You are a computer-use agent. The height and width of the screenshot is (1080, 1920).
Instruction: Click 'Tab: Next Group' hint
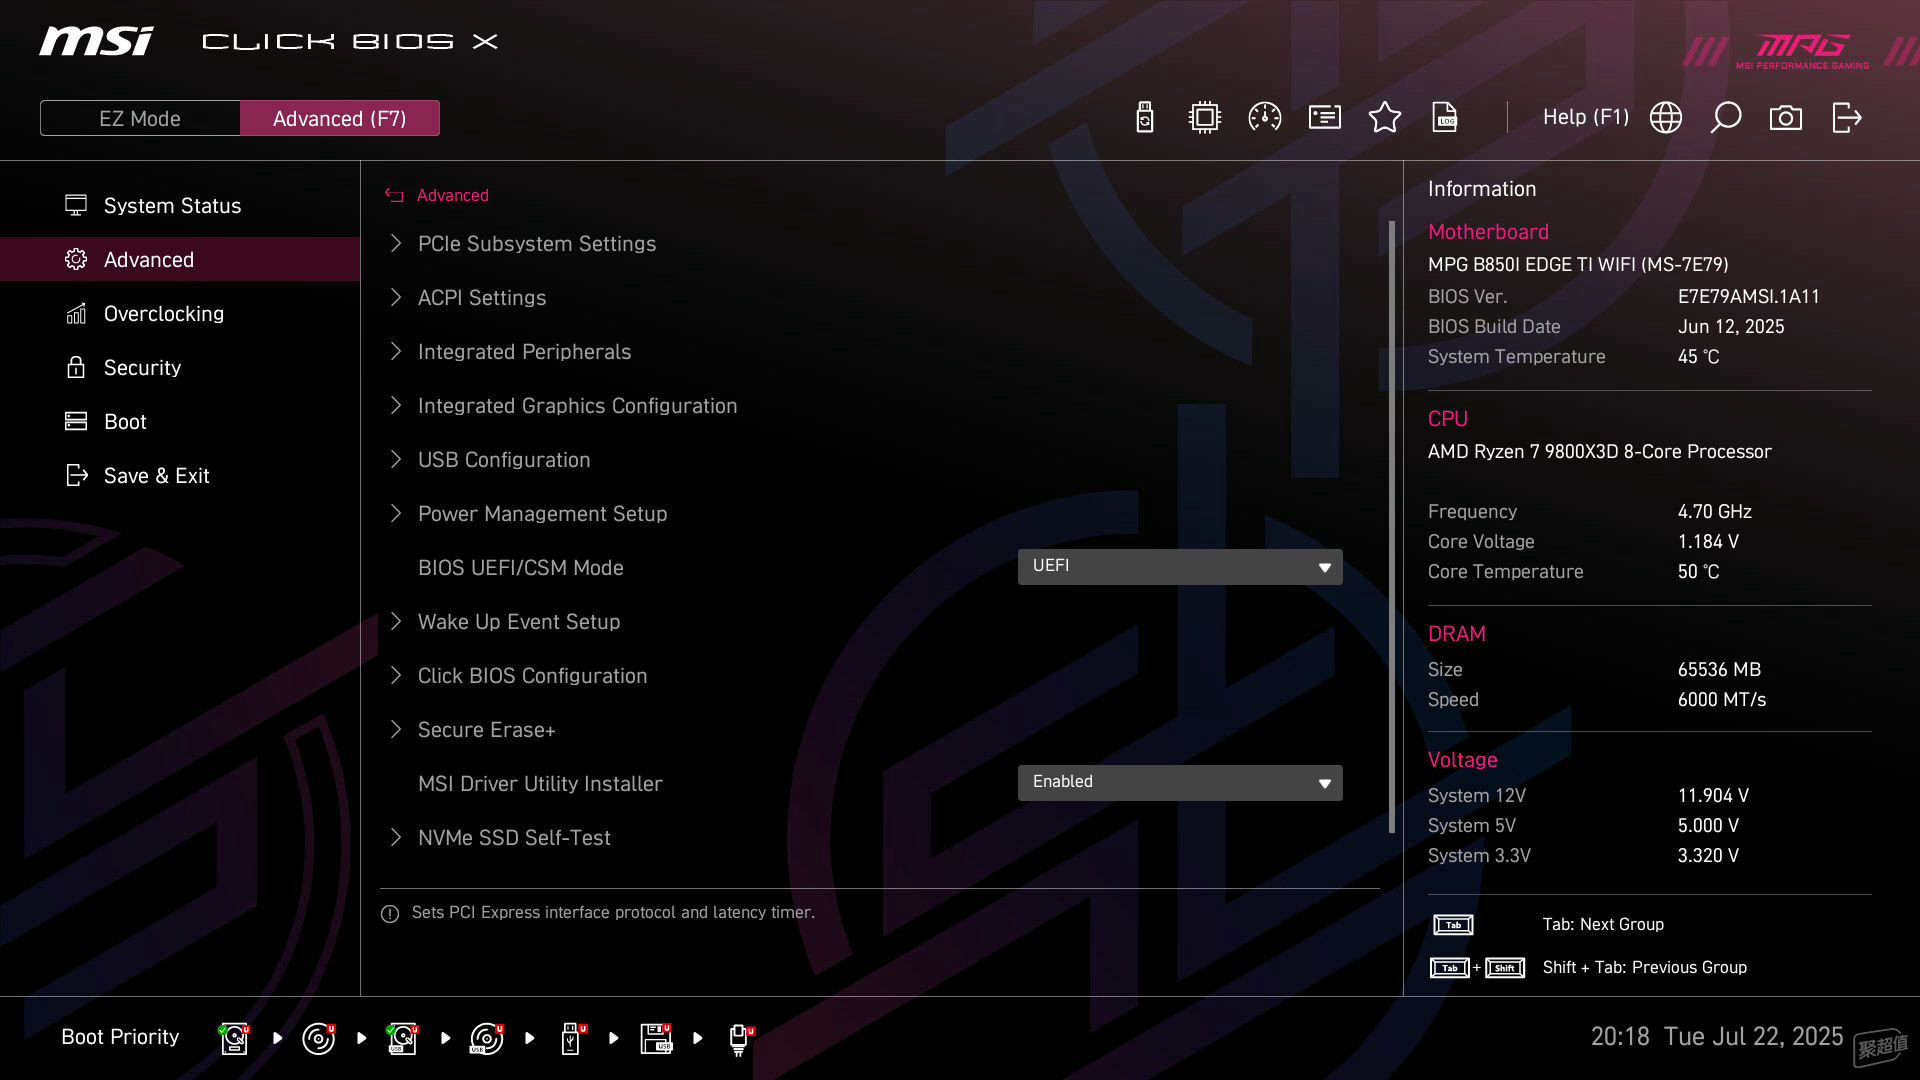click(x=1603, y=924)
